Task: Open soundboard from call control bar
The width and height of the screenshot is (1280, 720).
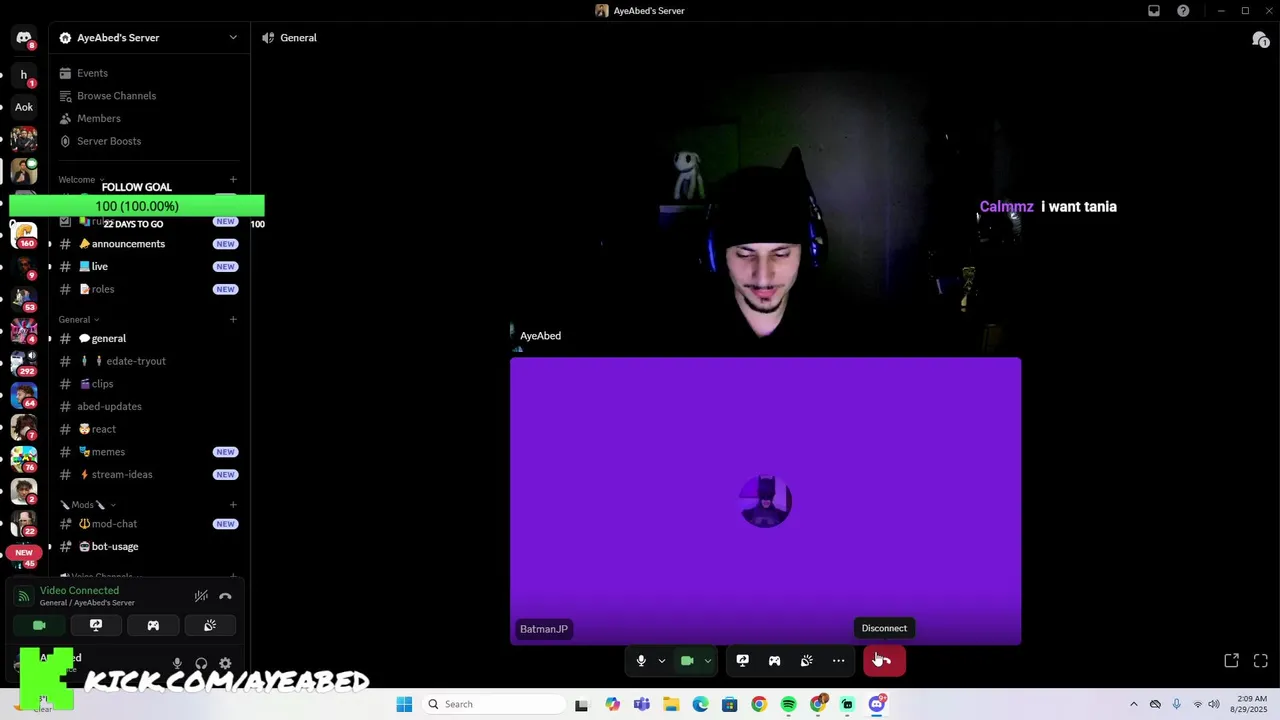Action: click(807, 661)
